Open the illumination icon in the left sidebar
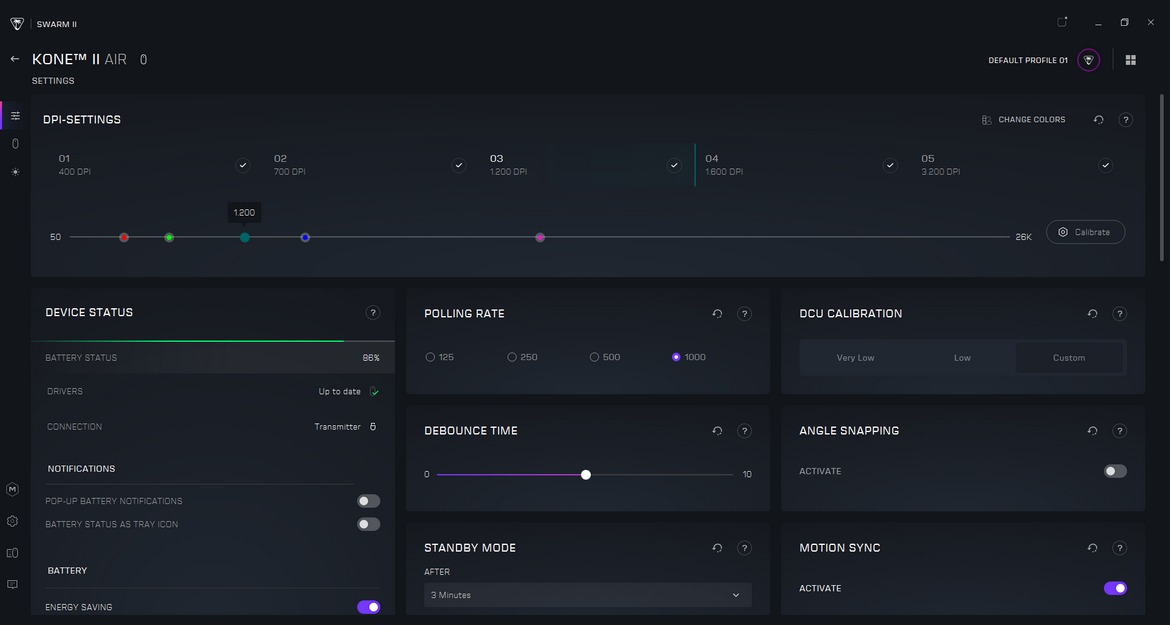 (15, 172)
